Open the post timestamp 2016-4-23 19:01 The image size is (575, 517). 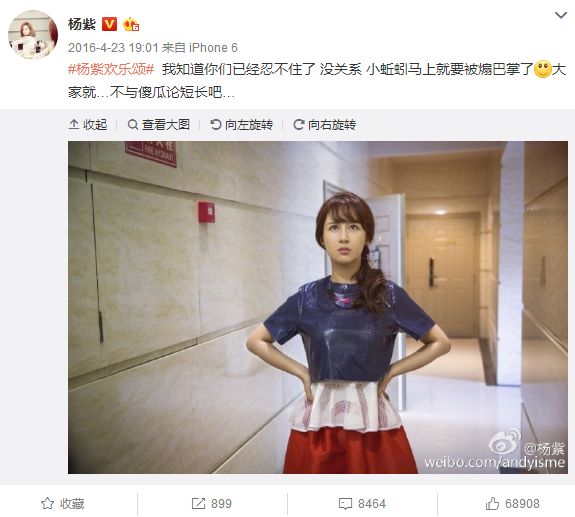113,48
